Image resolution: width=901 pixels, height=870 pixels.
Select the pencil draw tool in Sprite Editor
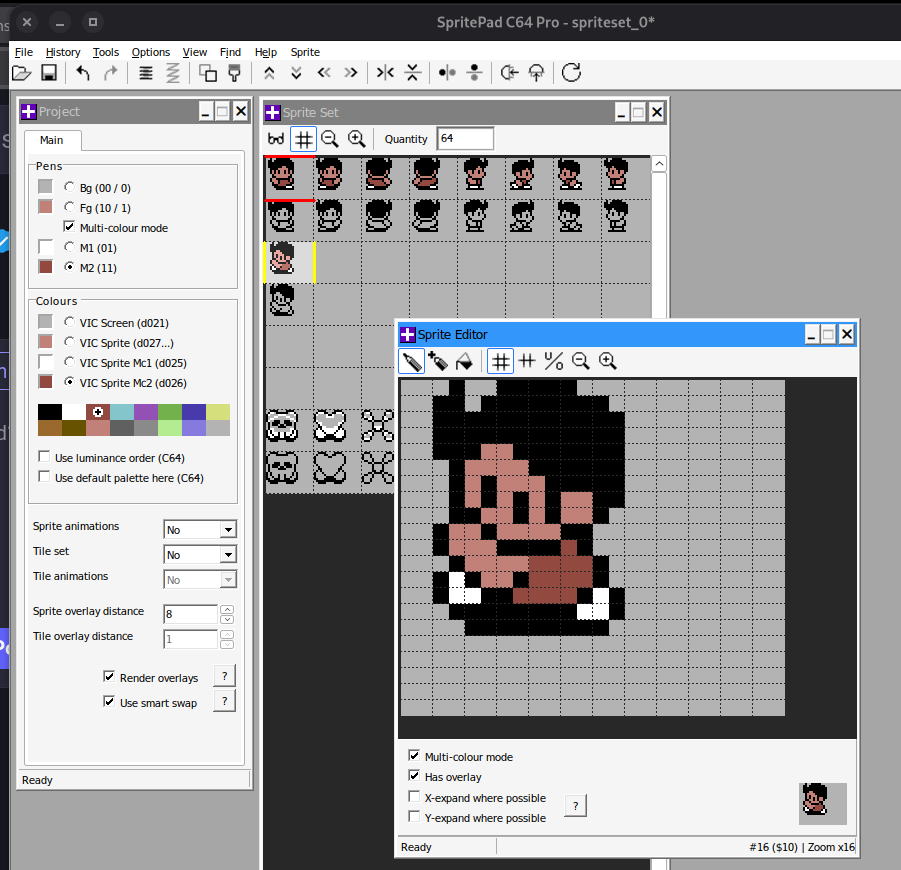pyautogui.click(x=411, y=361)
